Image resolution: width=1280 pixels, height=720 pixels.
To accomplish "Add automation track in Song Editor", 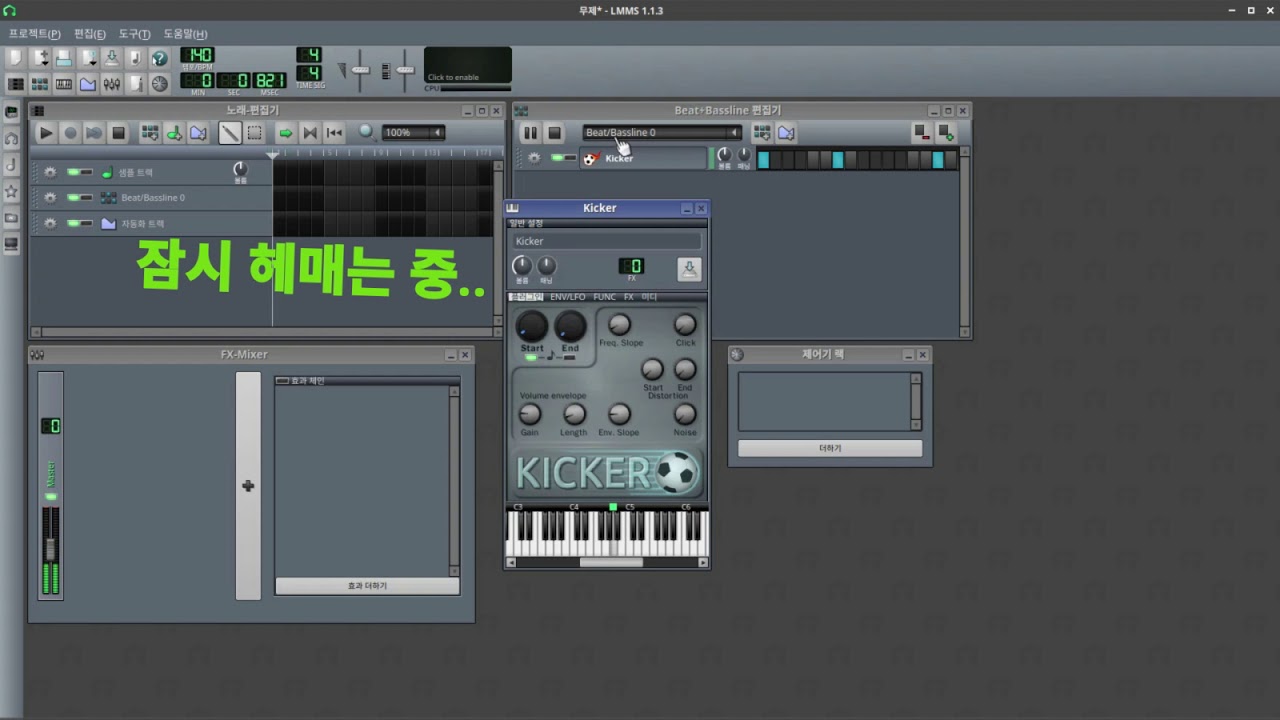I will pyautogui.click(x=198, y=132).
